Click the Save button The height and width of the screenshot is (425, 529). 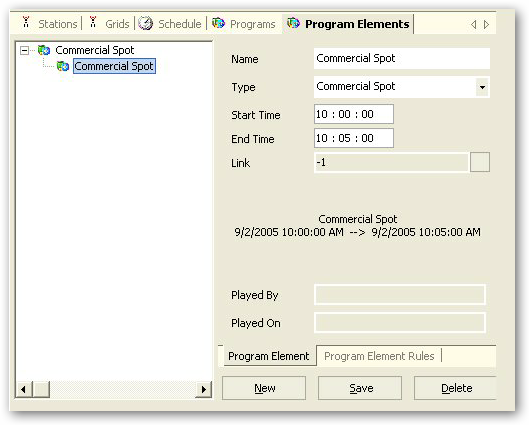[360, 388]
